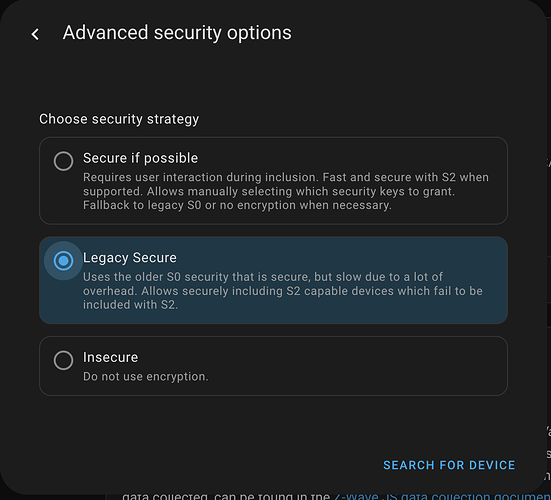Click the text about fallback to legacy S0
Screen dimensions: 551x500
pyautogui.click(x=237, y=205)
